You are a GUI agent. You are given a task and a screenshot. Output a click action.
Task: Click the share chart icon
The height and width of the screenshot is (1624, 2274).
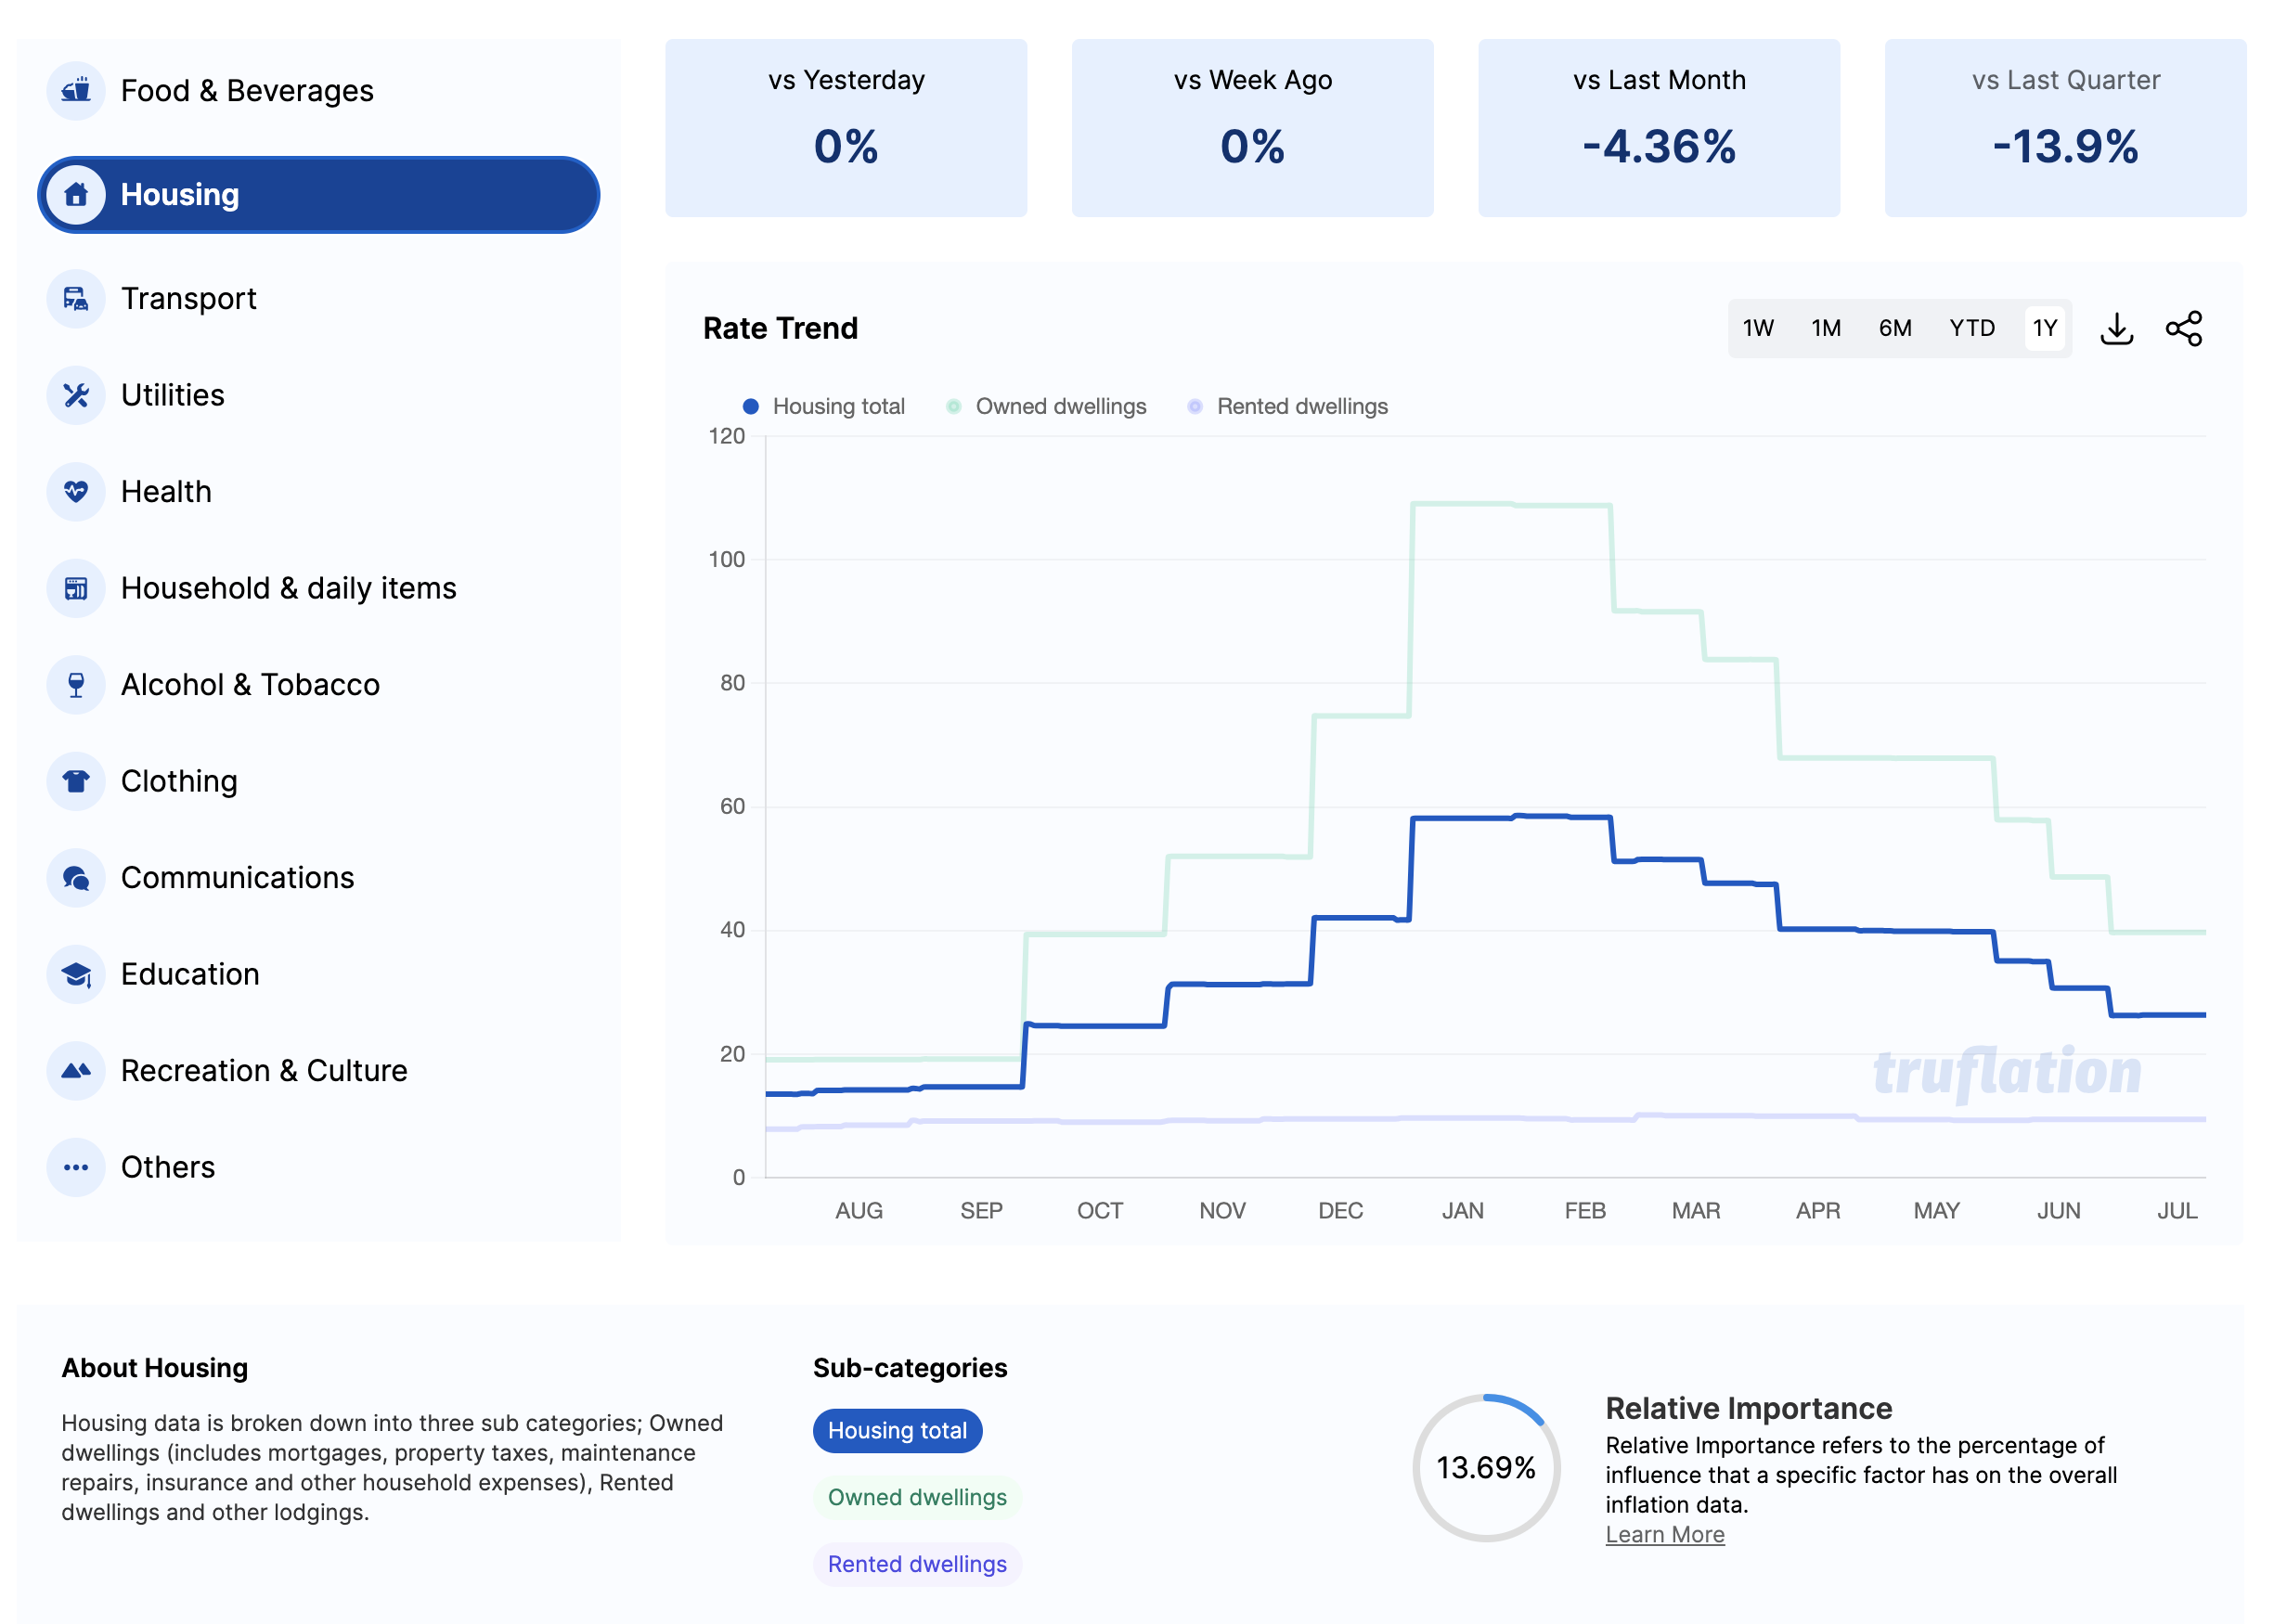point(2183,328)
